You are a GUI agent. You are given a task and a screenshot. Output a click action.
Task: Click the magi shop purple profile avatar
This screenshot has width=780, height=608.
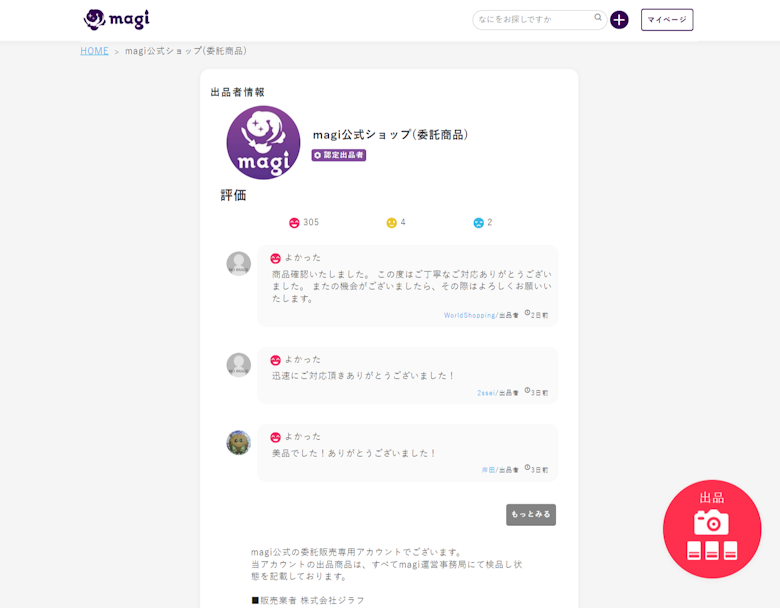(263, 142)
